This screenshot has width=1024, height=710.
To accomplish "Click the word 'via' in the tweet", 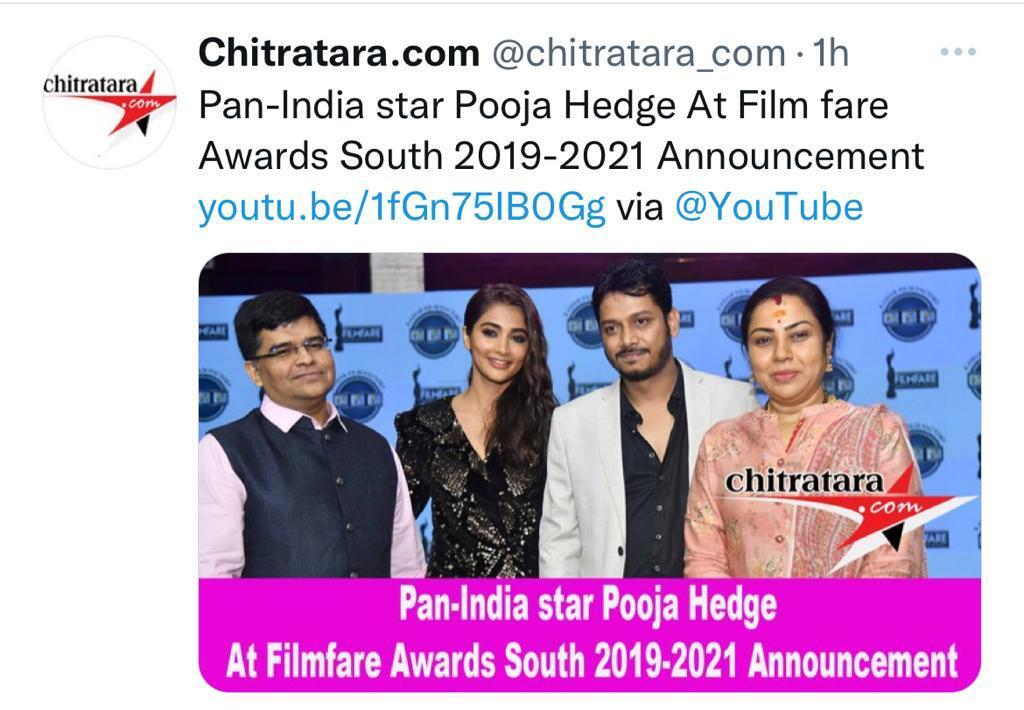I will coord(640,208).
